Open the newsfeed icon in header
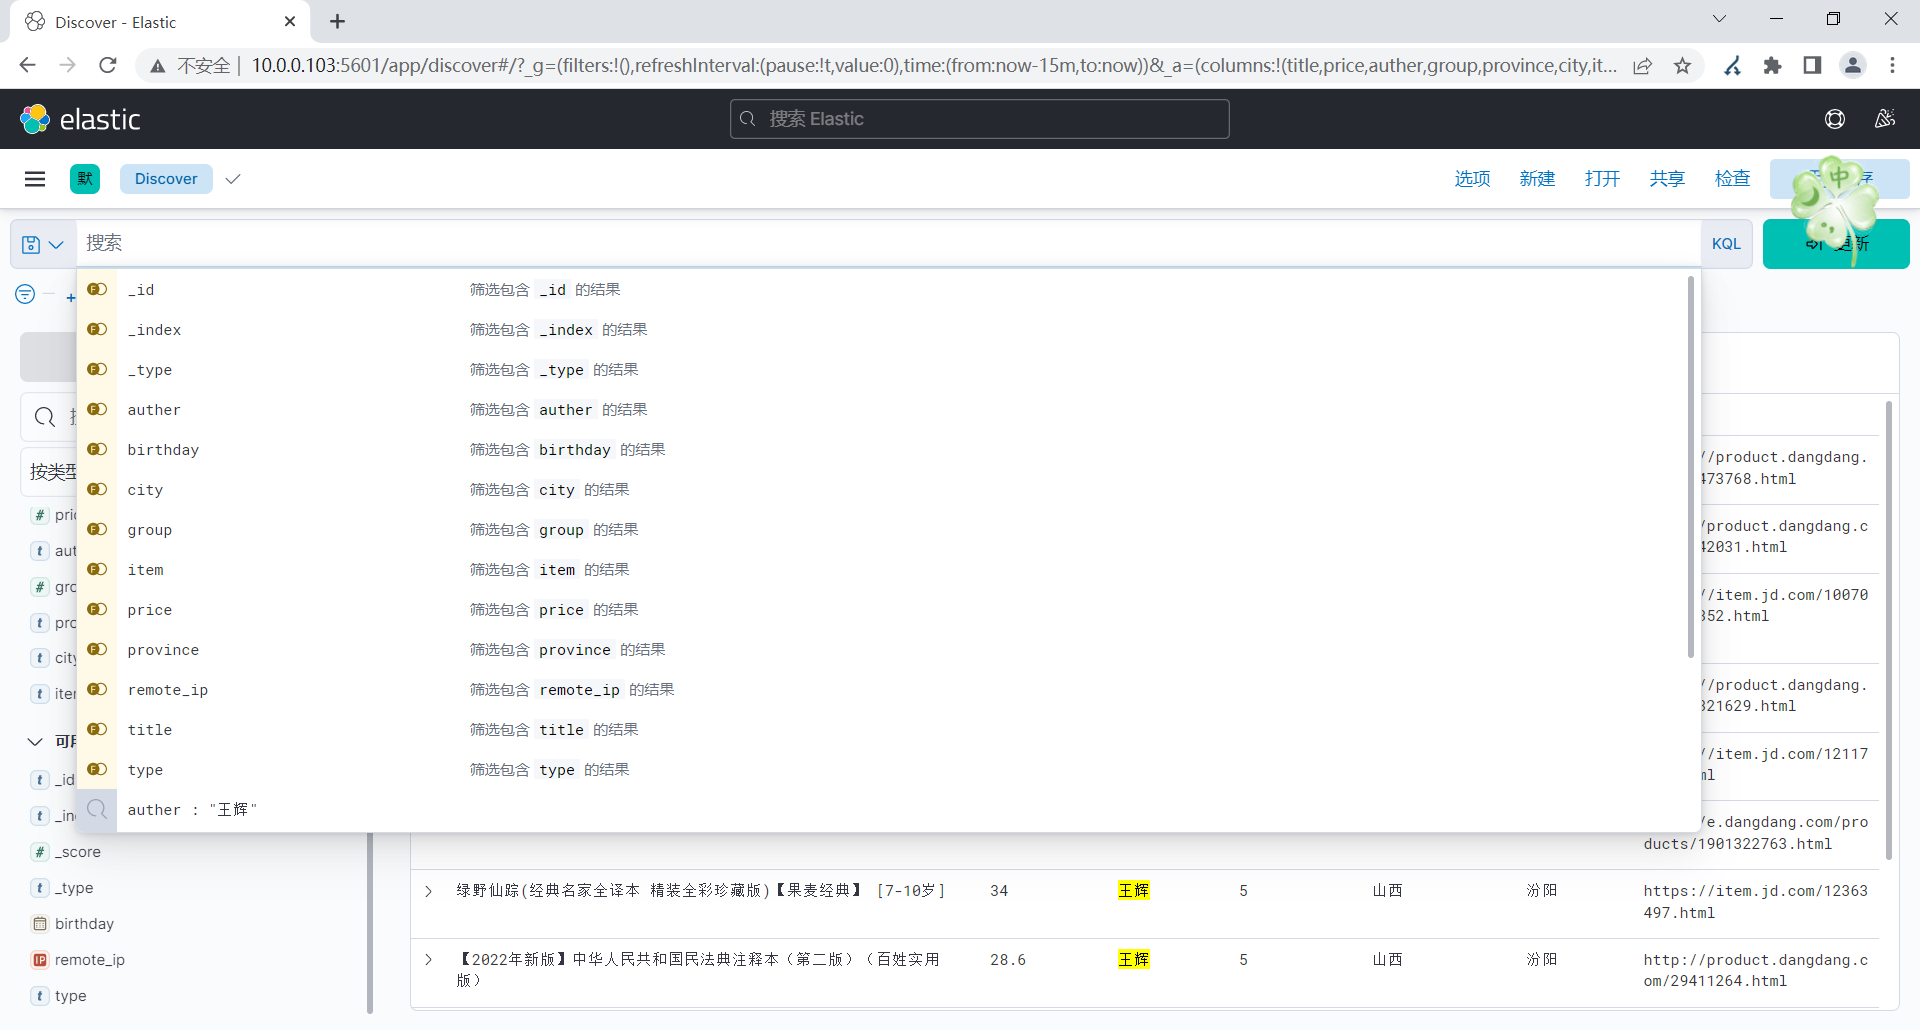 tap(1885, 119)
